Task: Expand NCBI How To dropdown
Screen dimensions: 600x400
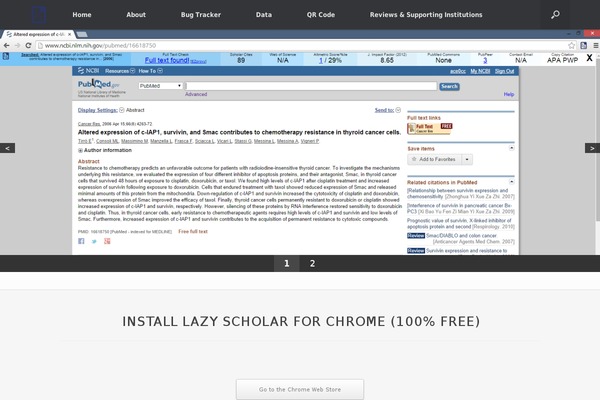Action: click(150, 71)
